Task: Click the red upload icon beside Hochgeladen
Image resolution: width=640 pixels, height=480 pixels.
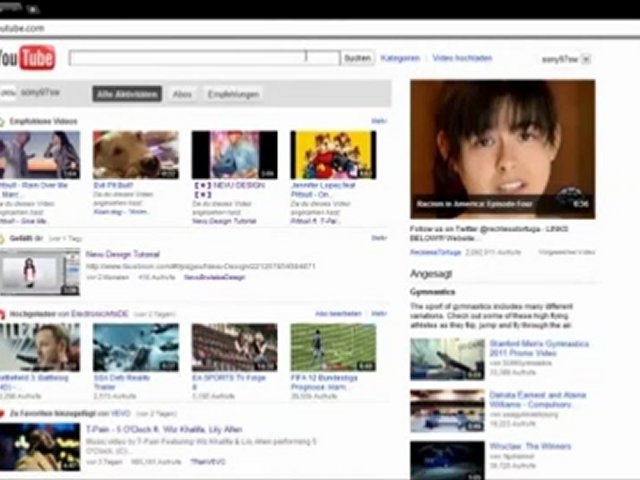Action: (x=3, y=314)
